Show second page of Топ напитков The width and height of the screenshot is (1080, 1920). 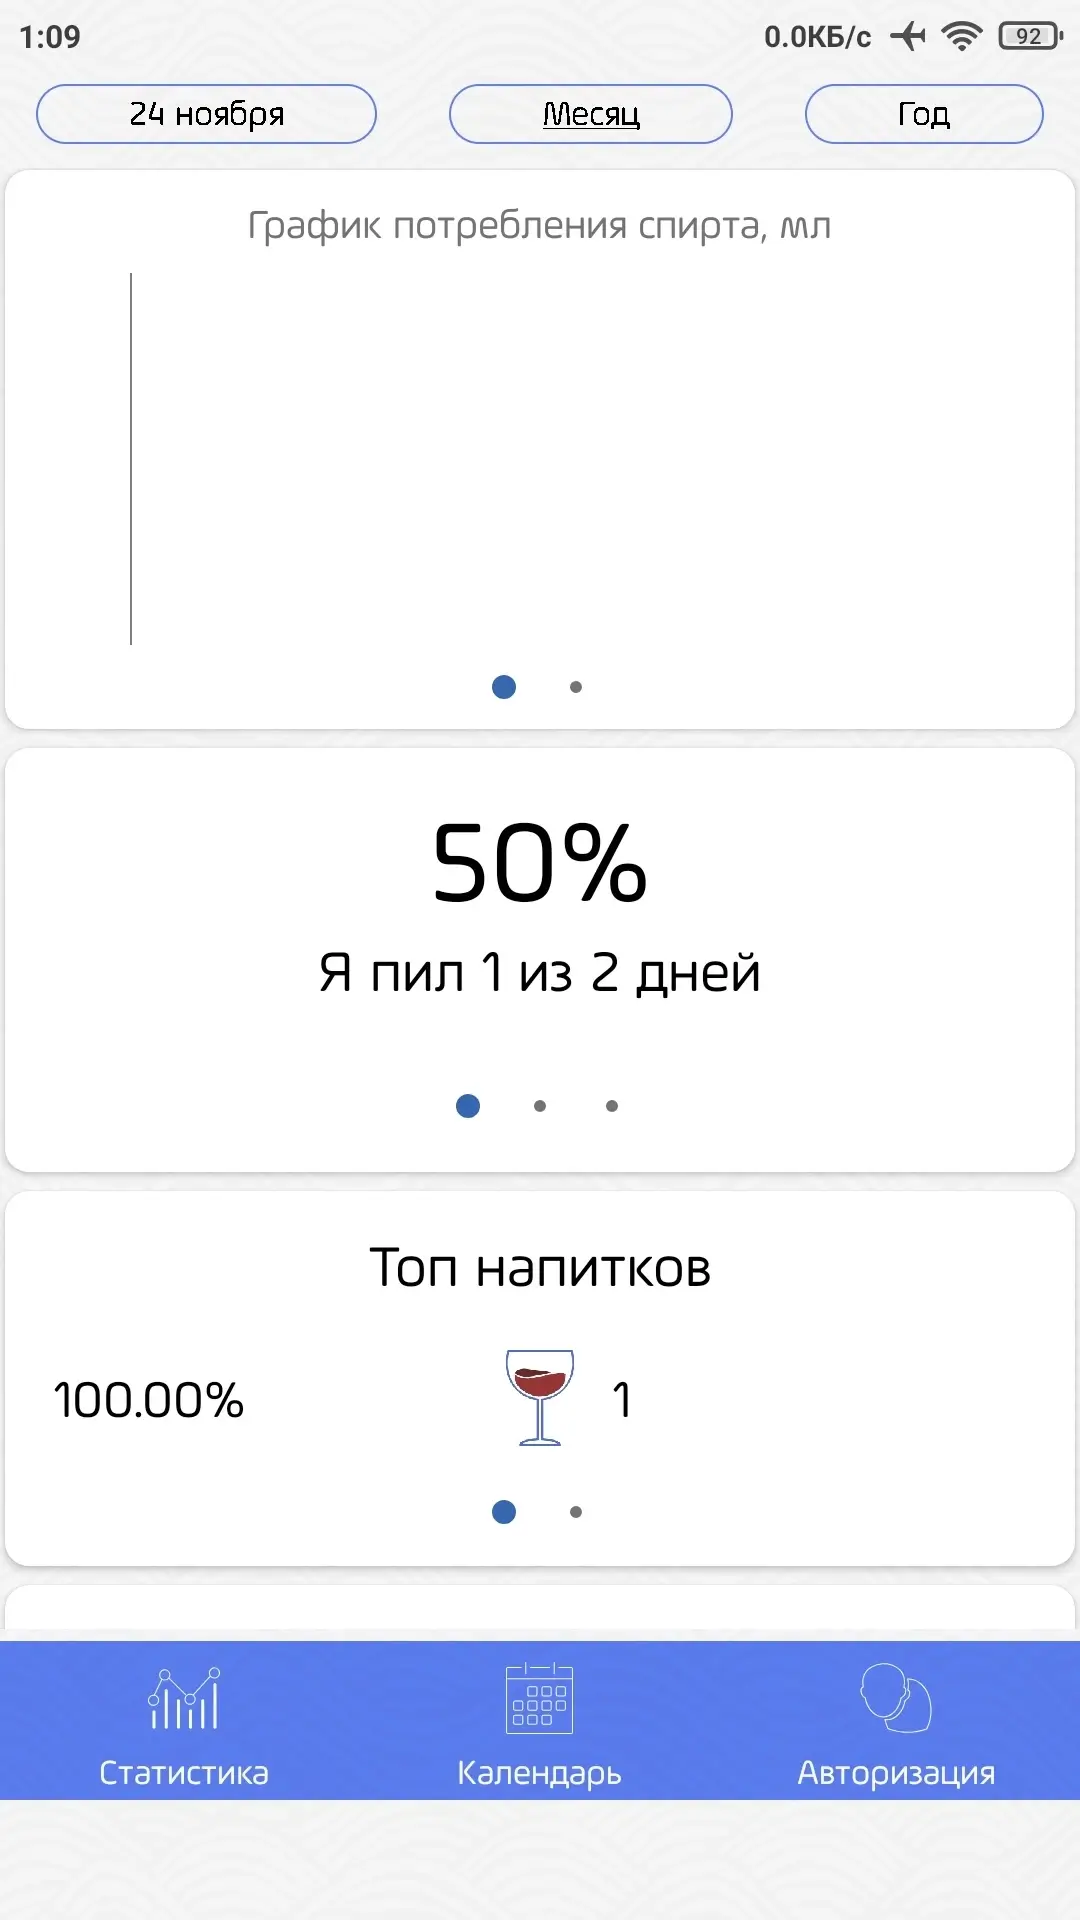pyautogui.click(x=576, y=1512)
